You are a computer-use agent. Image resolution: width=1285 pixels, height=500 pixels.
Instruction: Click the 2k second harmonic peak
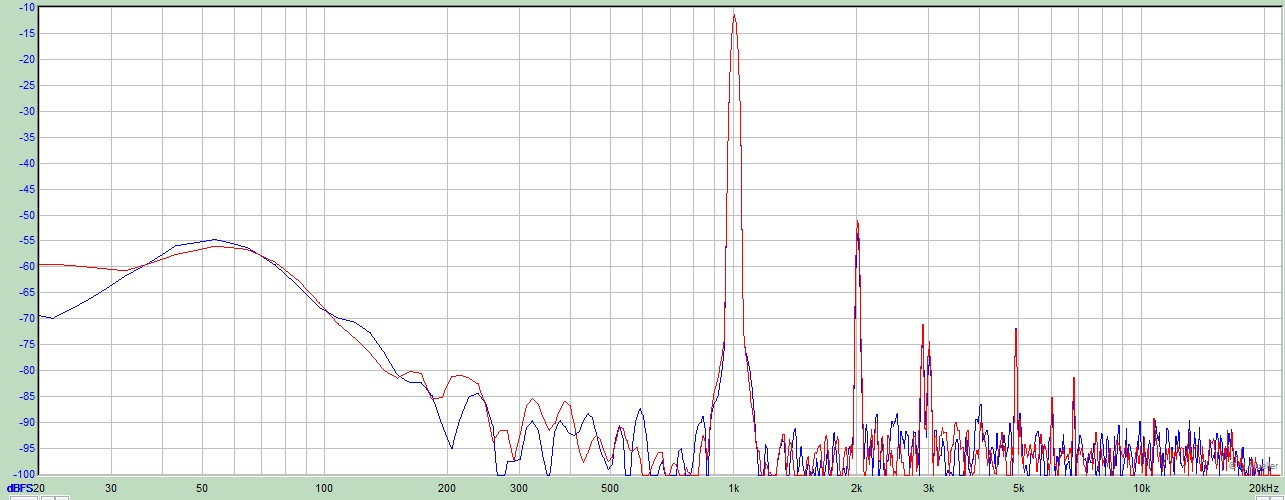pyautogui.click(x=857, y=223)
